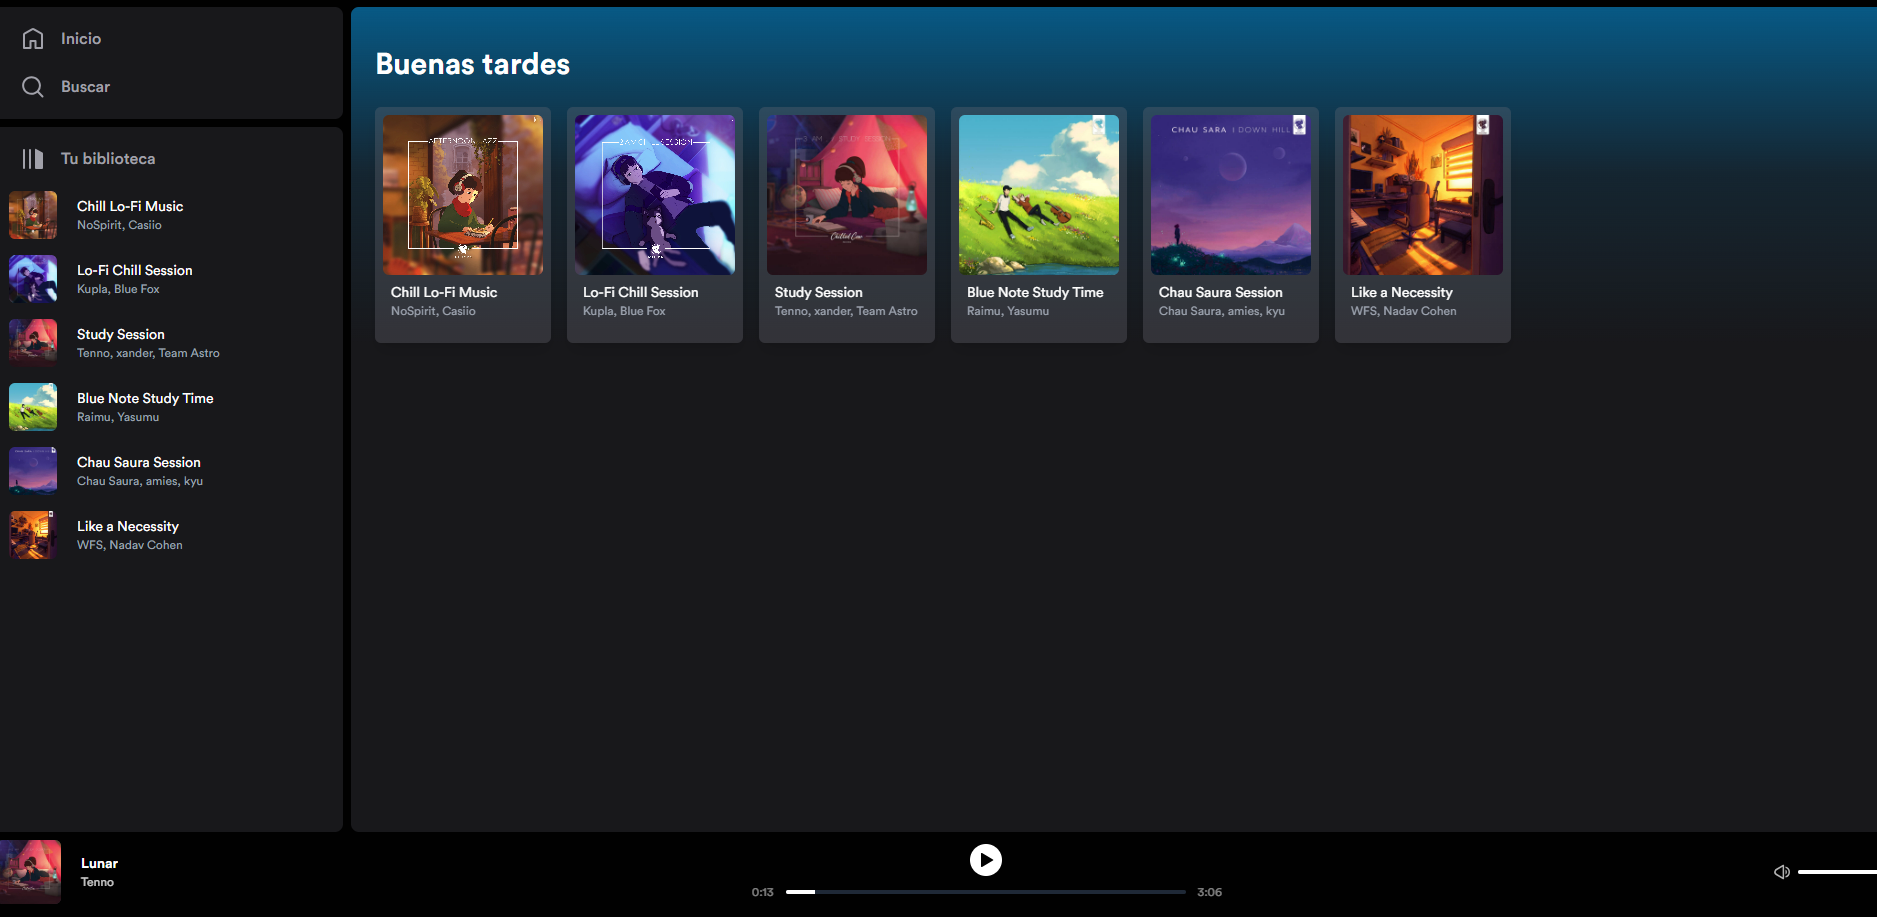
Task: Open the Like a Necessity card
Action: click(1423, 225)
